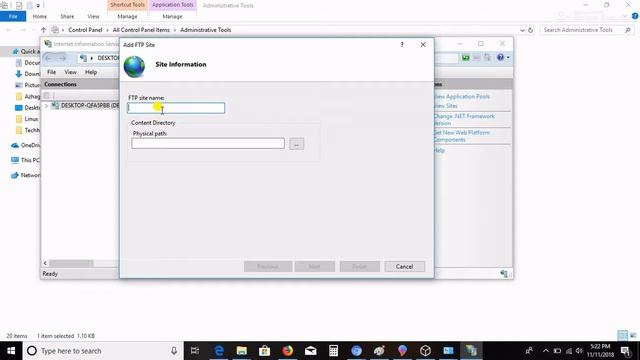Select DESKTOP-QFA5PBB in Connections tree
The width and height of the screenshot is (640, 360).
point(89,106)
